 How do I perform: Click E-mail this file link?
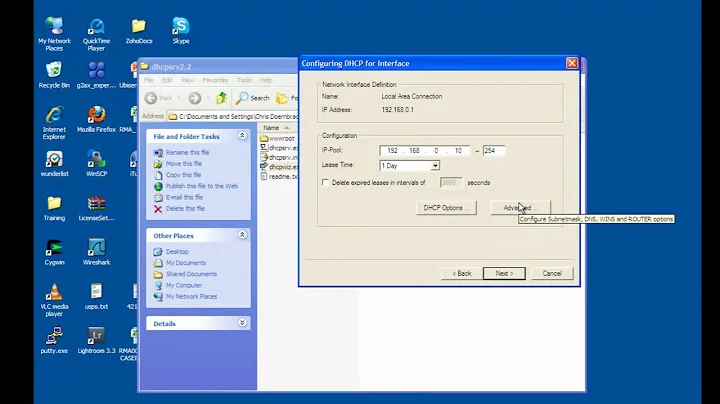click(x=184, y=197)
